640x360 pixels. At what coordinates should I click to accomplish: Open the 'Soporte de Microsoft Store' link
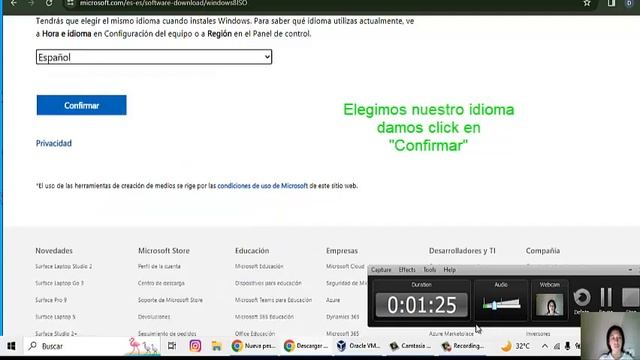coord(170,300)
